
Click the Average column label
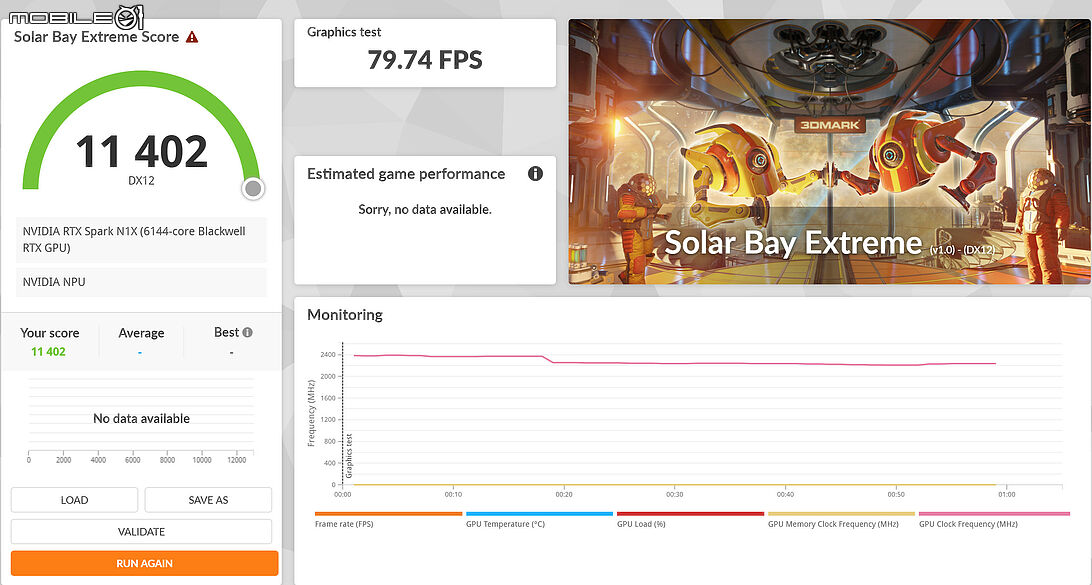pyautogui.click(x=141, y=333)
